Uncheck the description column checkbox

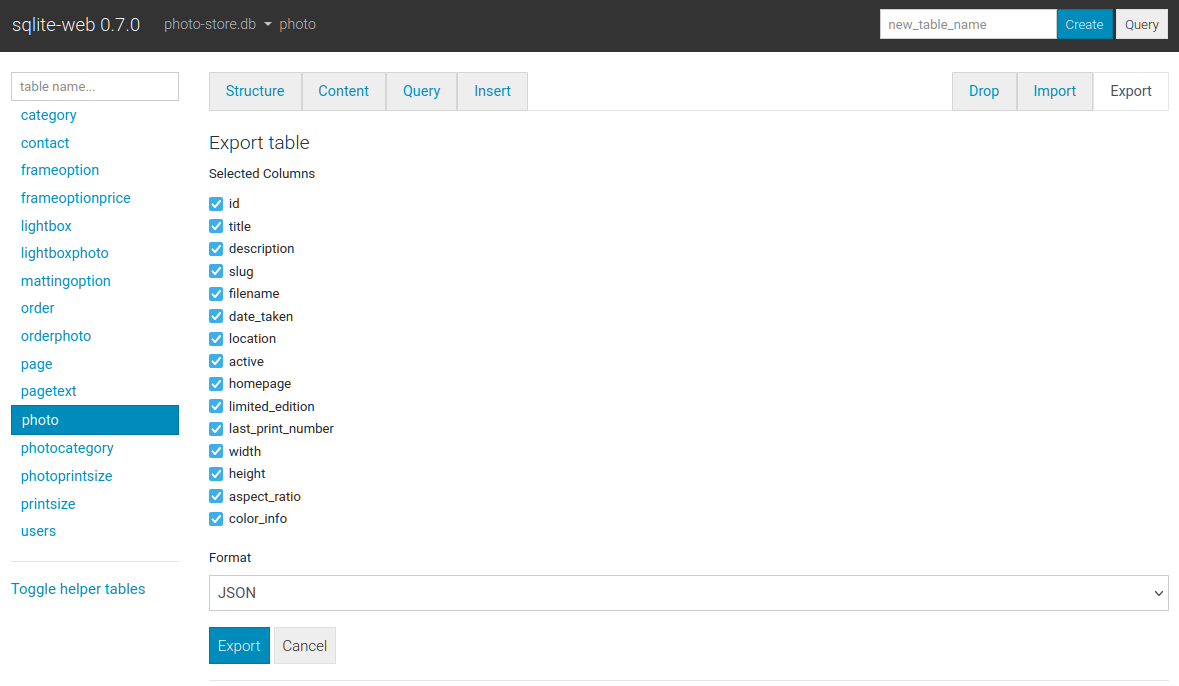[x=216, y=249]
